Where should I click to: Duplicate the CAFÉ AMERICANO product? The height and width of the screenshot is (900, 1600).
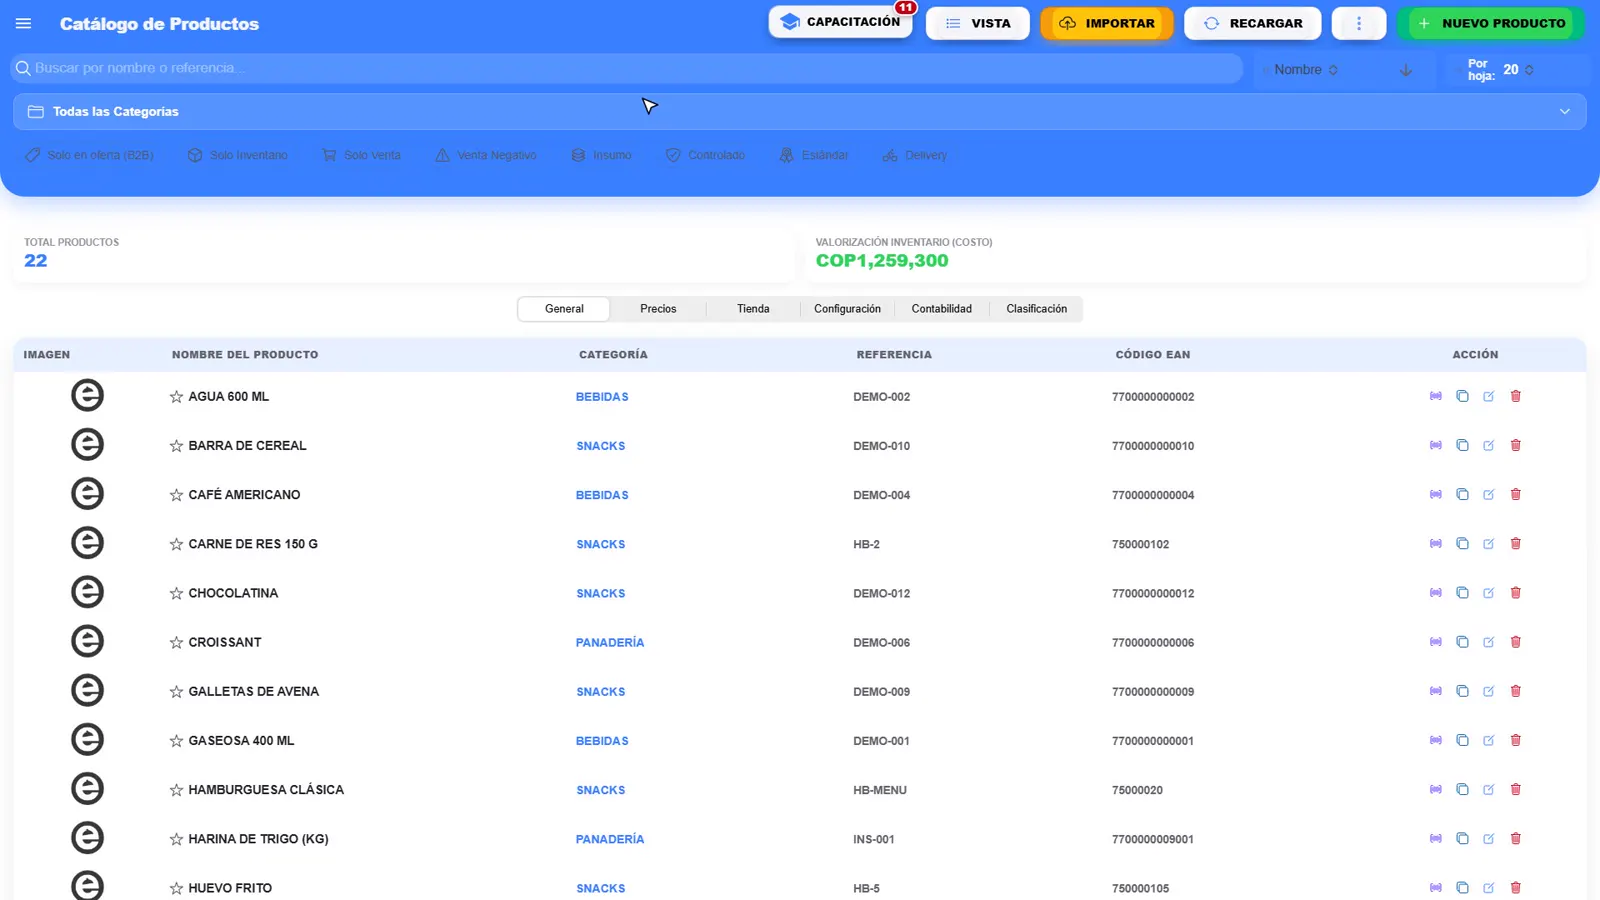point(1462,495)
